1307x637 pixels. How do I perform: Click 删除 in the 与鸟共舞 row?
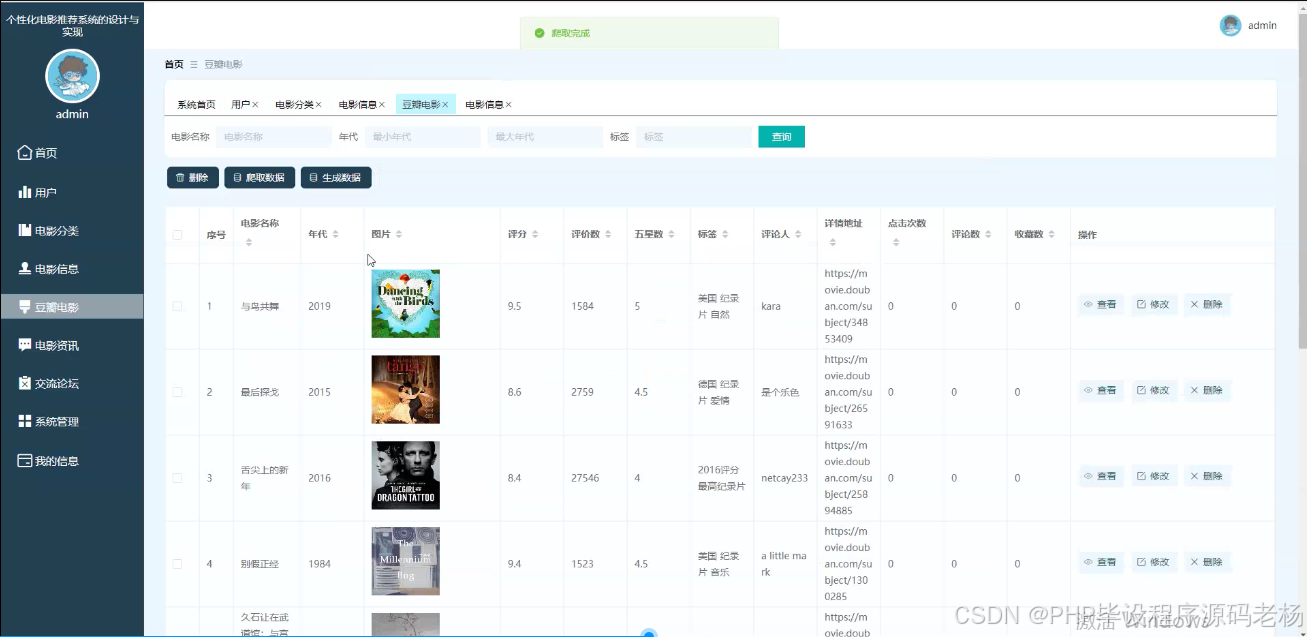[1206, 305]
